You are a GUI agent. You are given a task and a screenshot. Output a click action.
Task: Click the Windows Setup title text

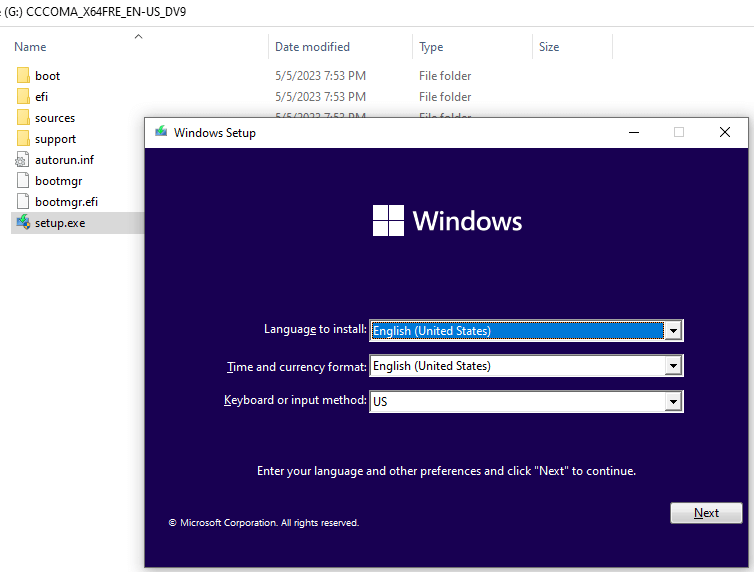[x=214, y=133]
